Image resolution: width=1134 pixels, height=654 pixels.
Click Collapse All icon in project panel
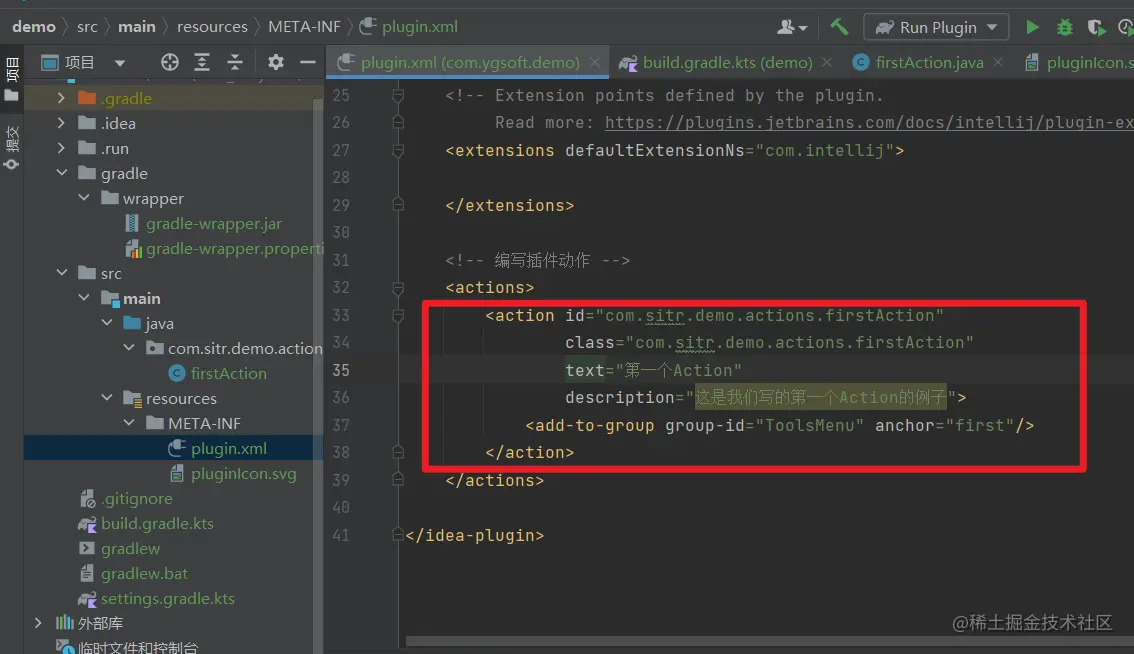tap(234, 62)
